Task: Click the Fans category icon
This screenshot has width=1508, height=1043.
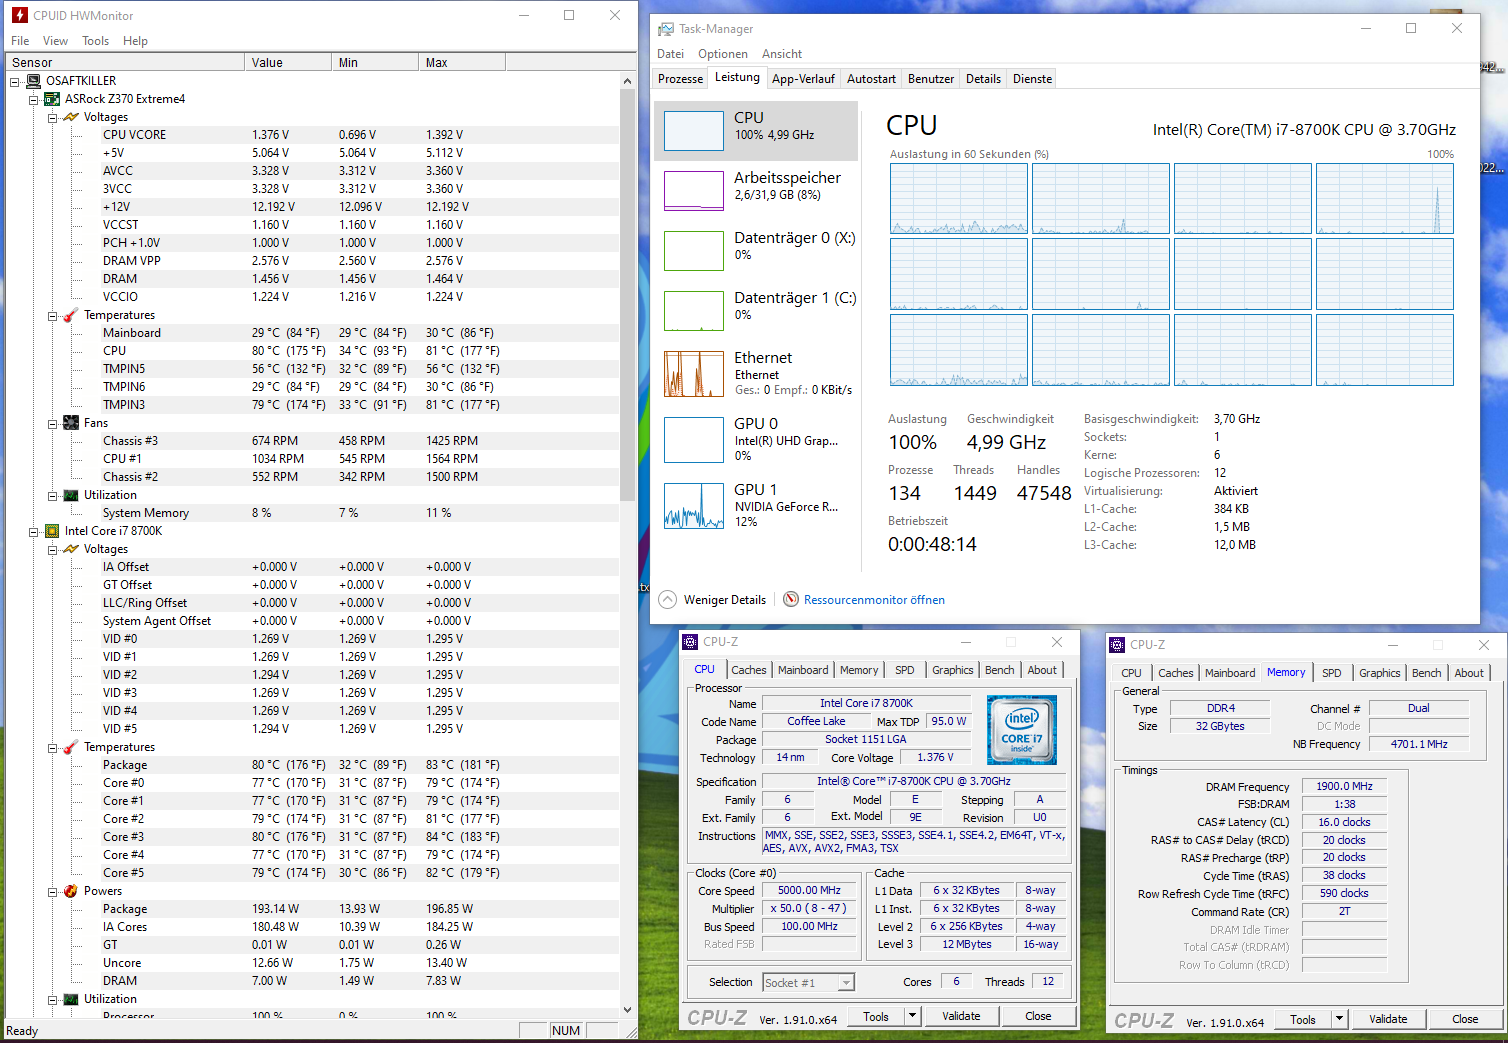Action: pos(71,423)
